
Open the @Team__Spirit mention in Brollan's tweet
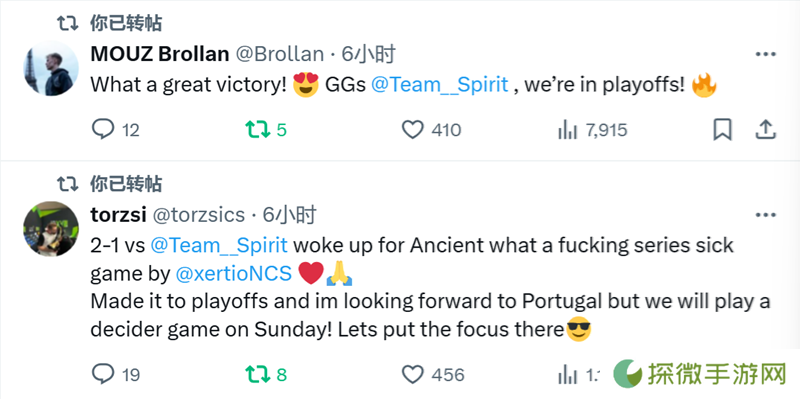[440, 85]
